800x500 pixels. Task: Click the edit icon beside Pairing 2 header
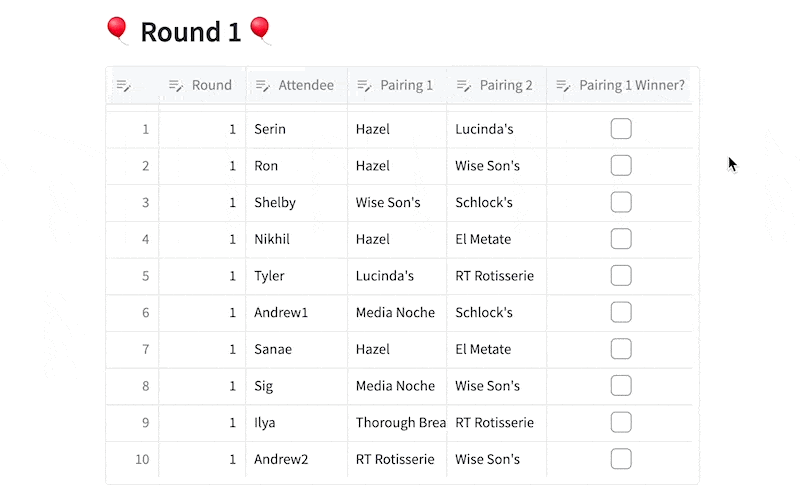click(x=463, y=86)
